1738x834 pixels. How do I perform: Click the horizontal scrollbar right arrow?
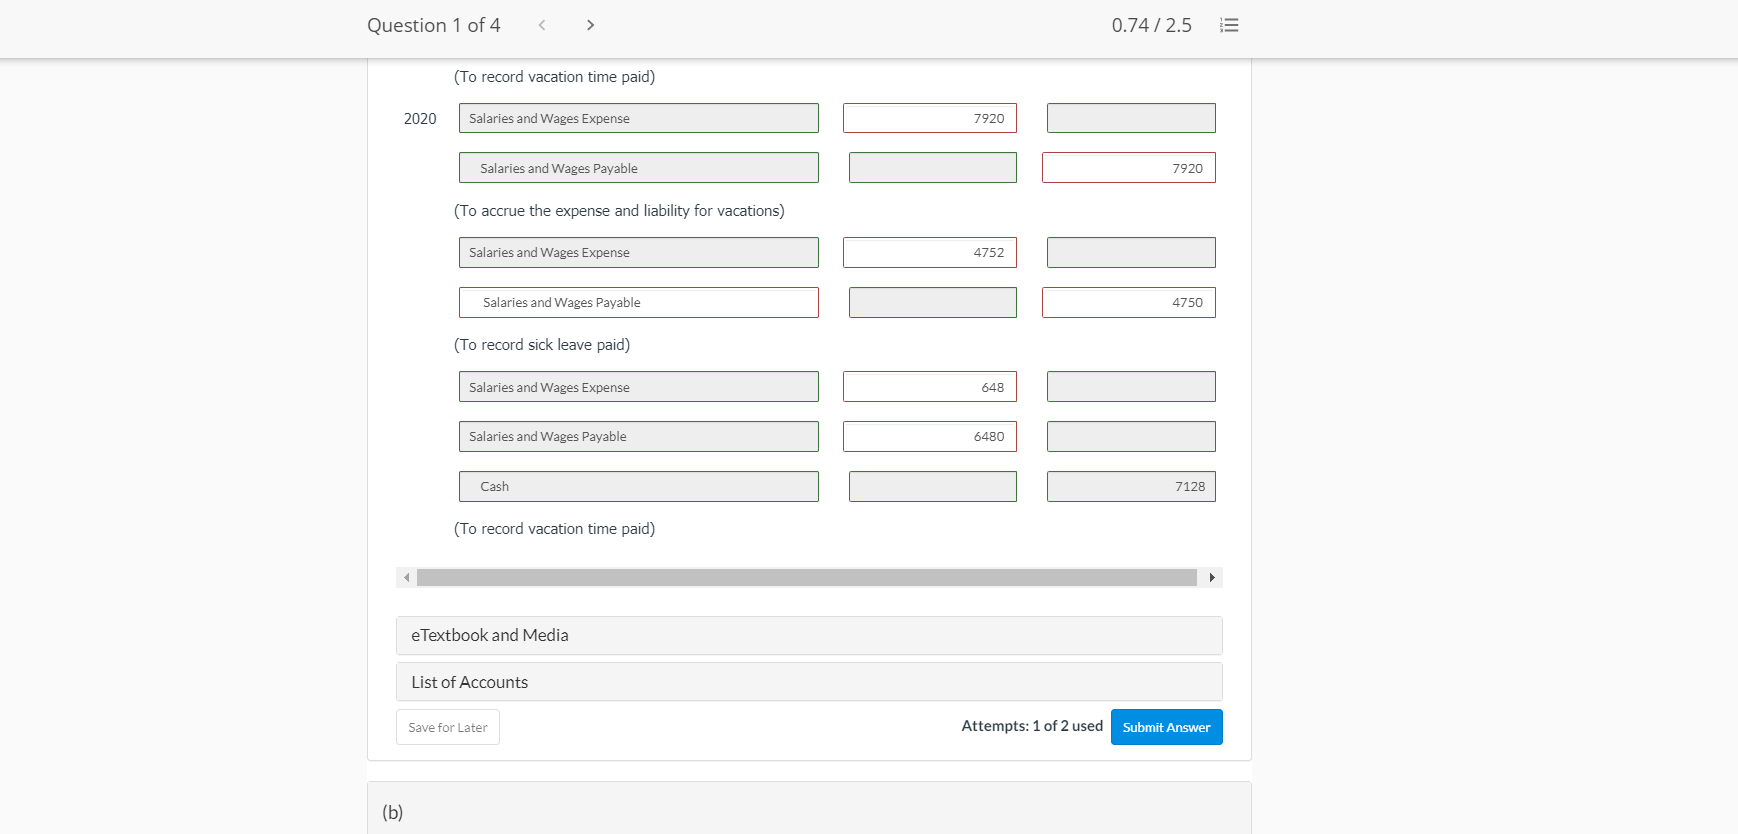pyautogui.click(x=1212, y=578)
